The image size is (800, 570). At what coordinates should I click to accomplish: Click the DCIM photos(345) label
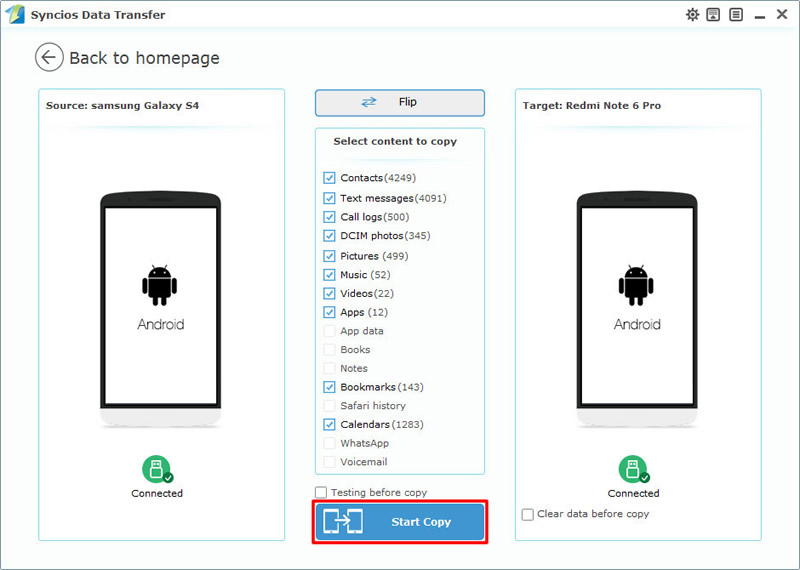click(x=385, y=236)
